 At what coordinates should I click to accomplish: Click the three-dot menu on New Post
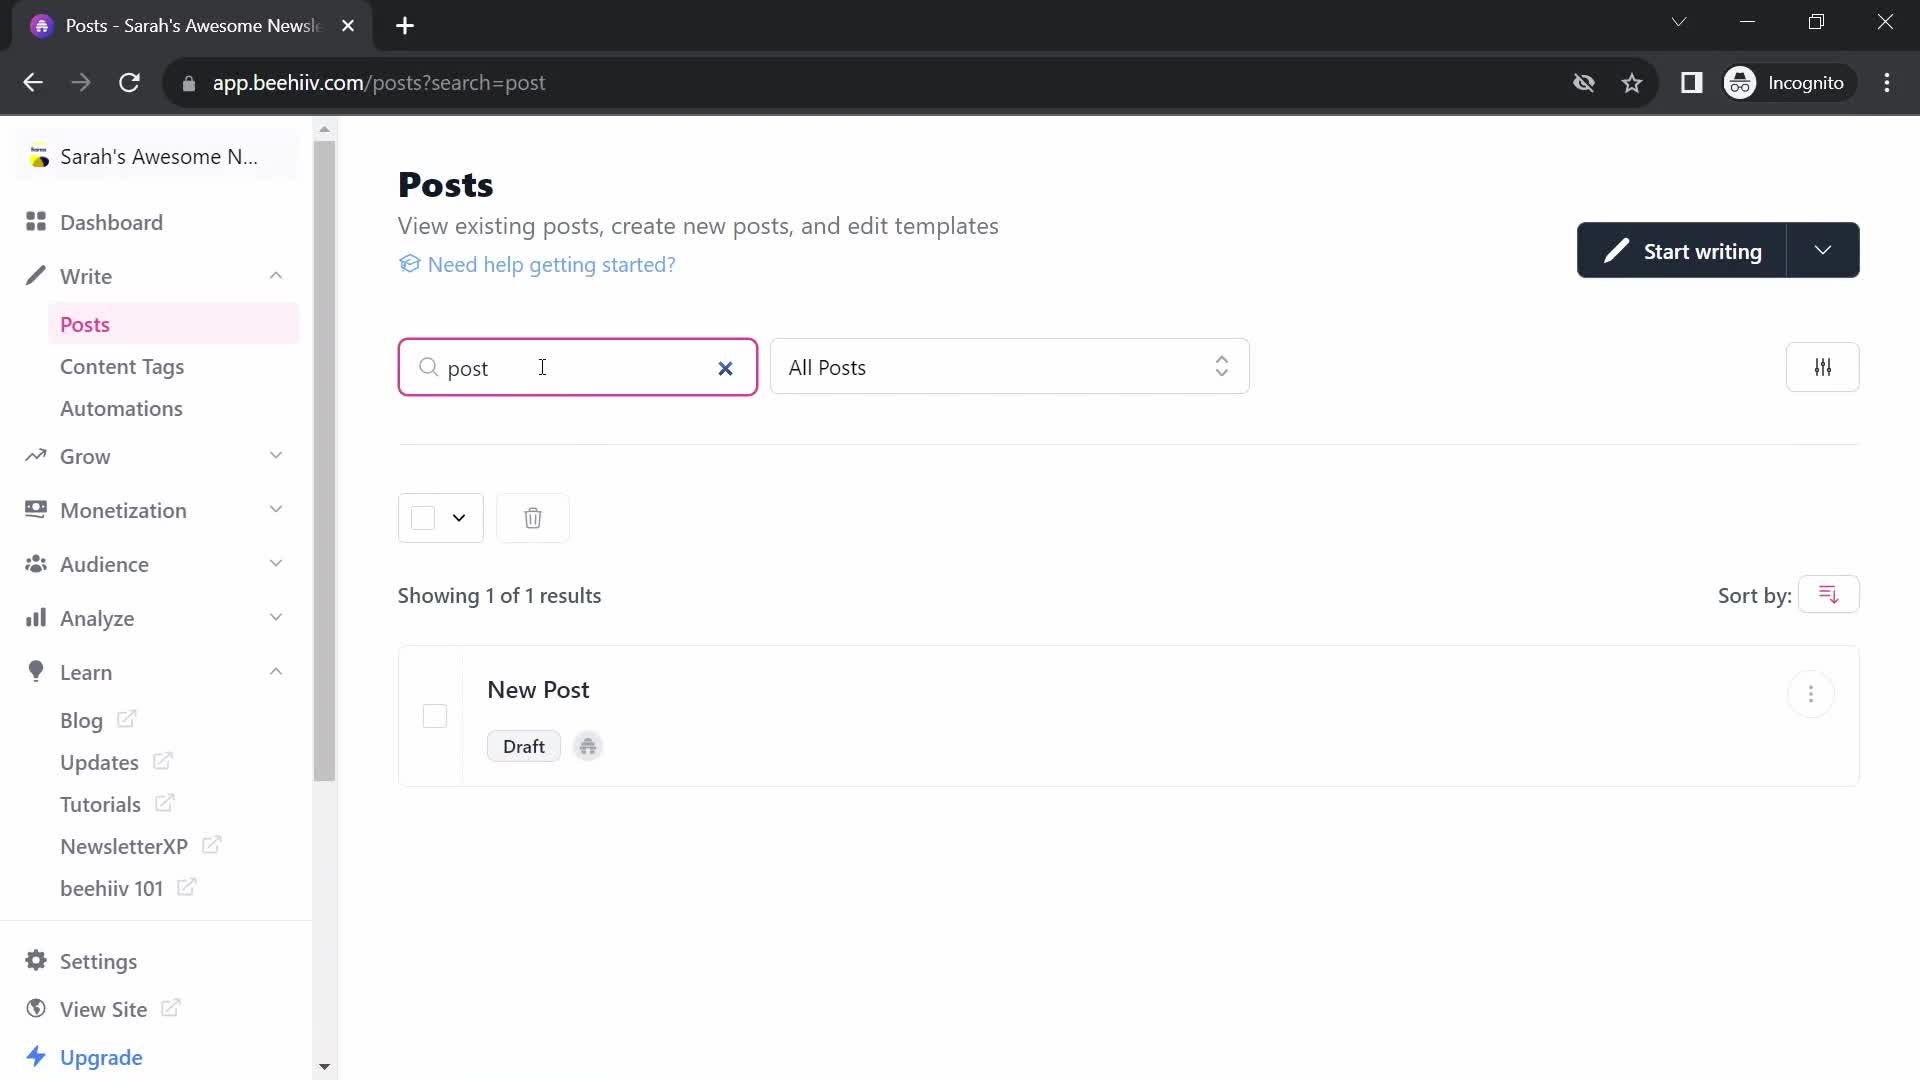click(x=1811, y=694)
